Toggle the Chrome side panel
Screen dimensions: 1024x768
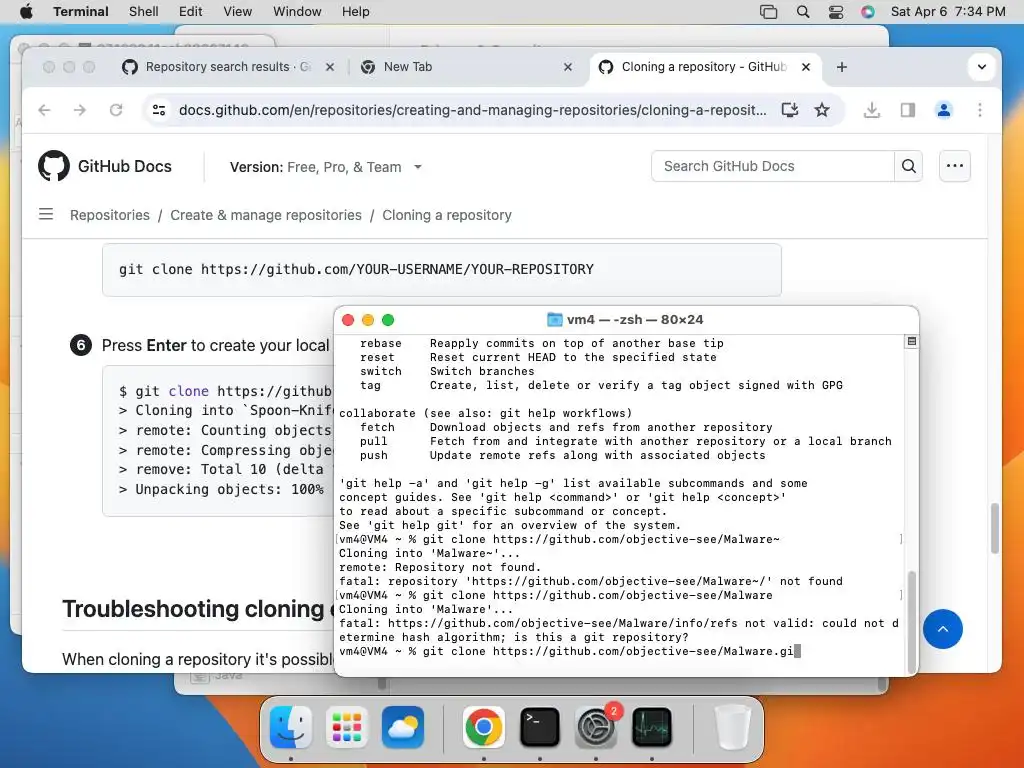[908, 110]
